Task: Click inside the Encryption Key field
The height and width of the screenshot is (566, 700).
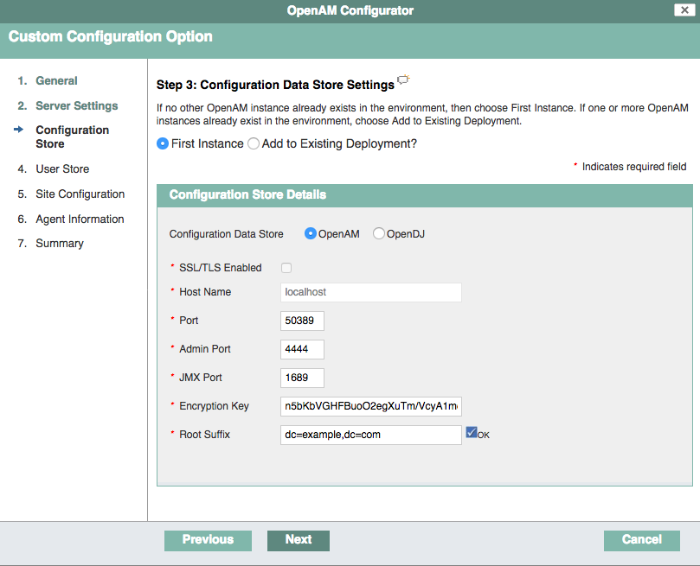Action: (x=371, y=407)
